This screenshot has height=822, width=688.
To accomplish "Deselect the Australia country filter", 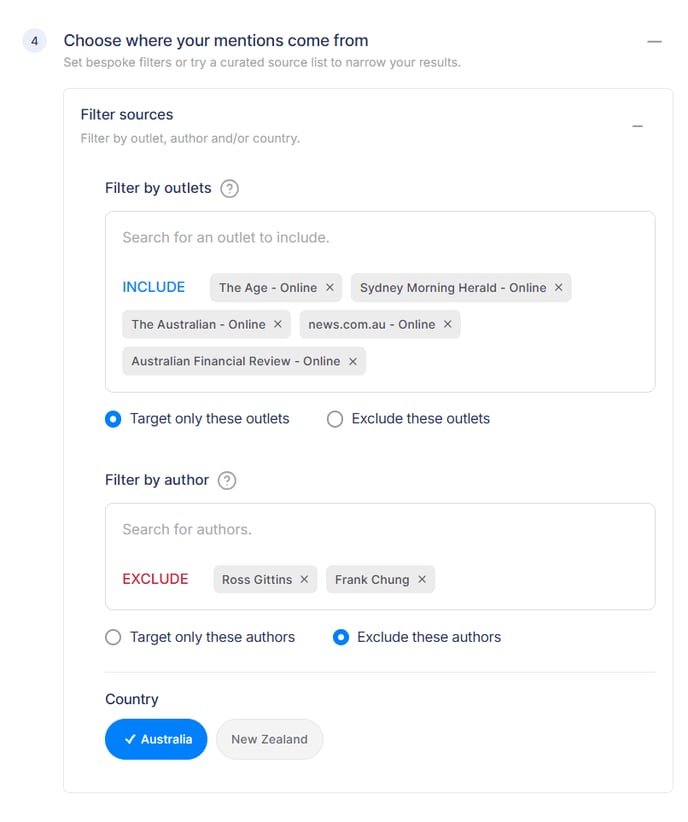I will [x=156, y=740].
